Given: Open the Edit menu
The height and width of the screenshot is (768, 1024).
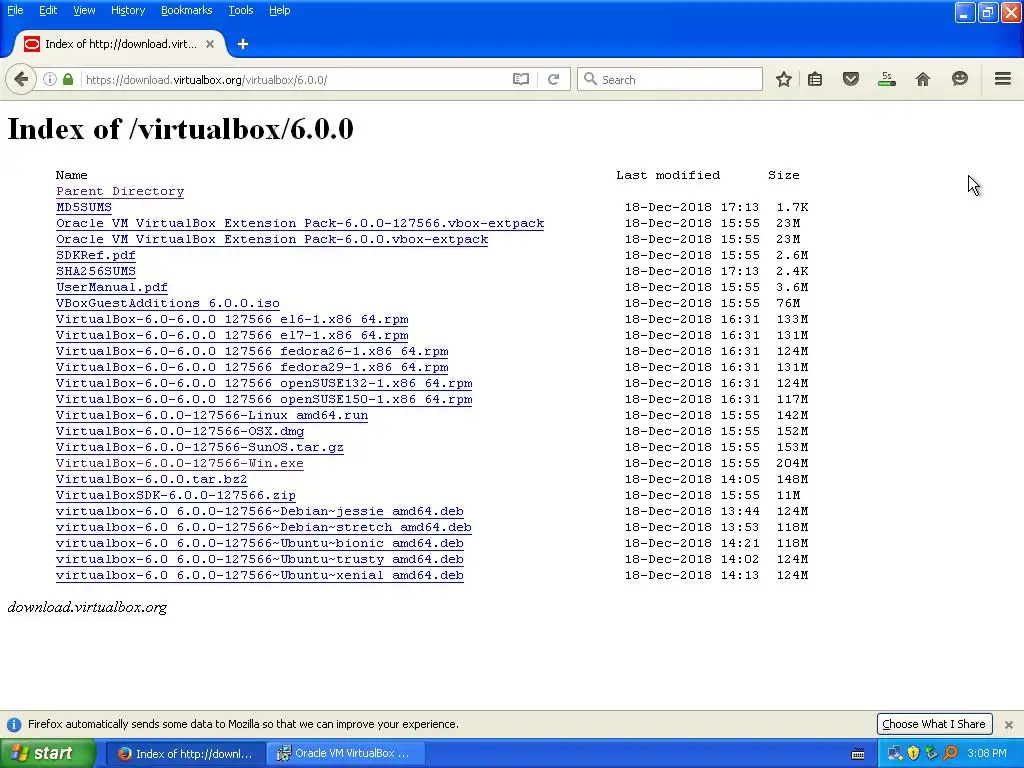Looking at the screenshot, I should pyautogui.click(x=48, y=10).
